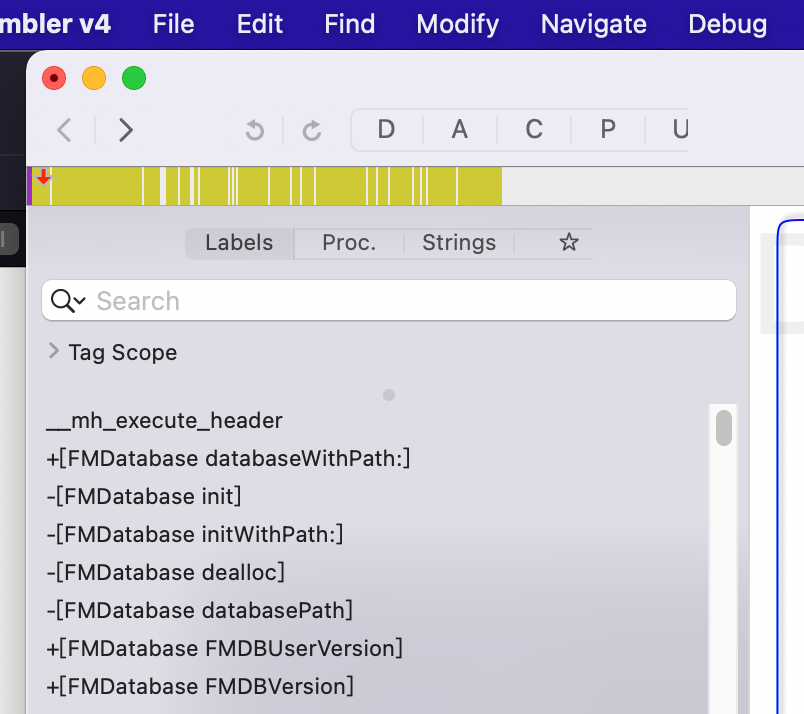Click the undo arrow icon
The height and width of the screenshot is (714, 804).
254,130
